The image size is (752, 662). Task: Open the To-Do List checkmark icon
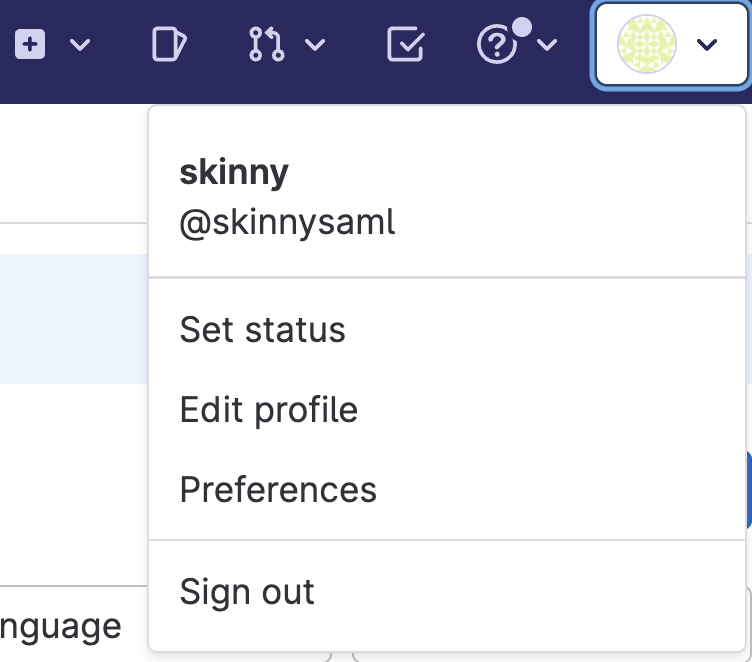coord(405,45)
